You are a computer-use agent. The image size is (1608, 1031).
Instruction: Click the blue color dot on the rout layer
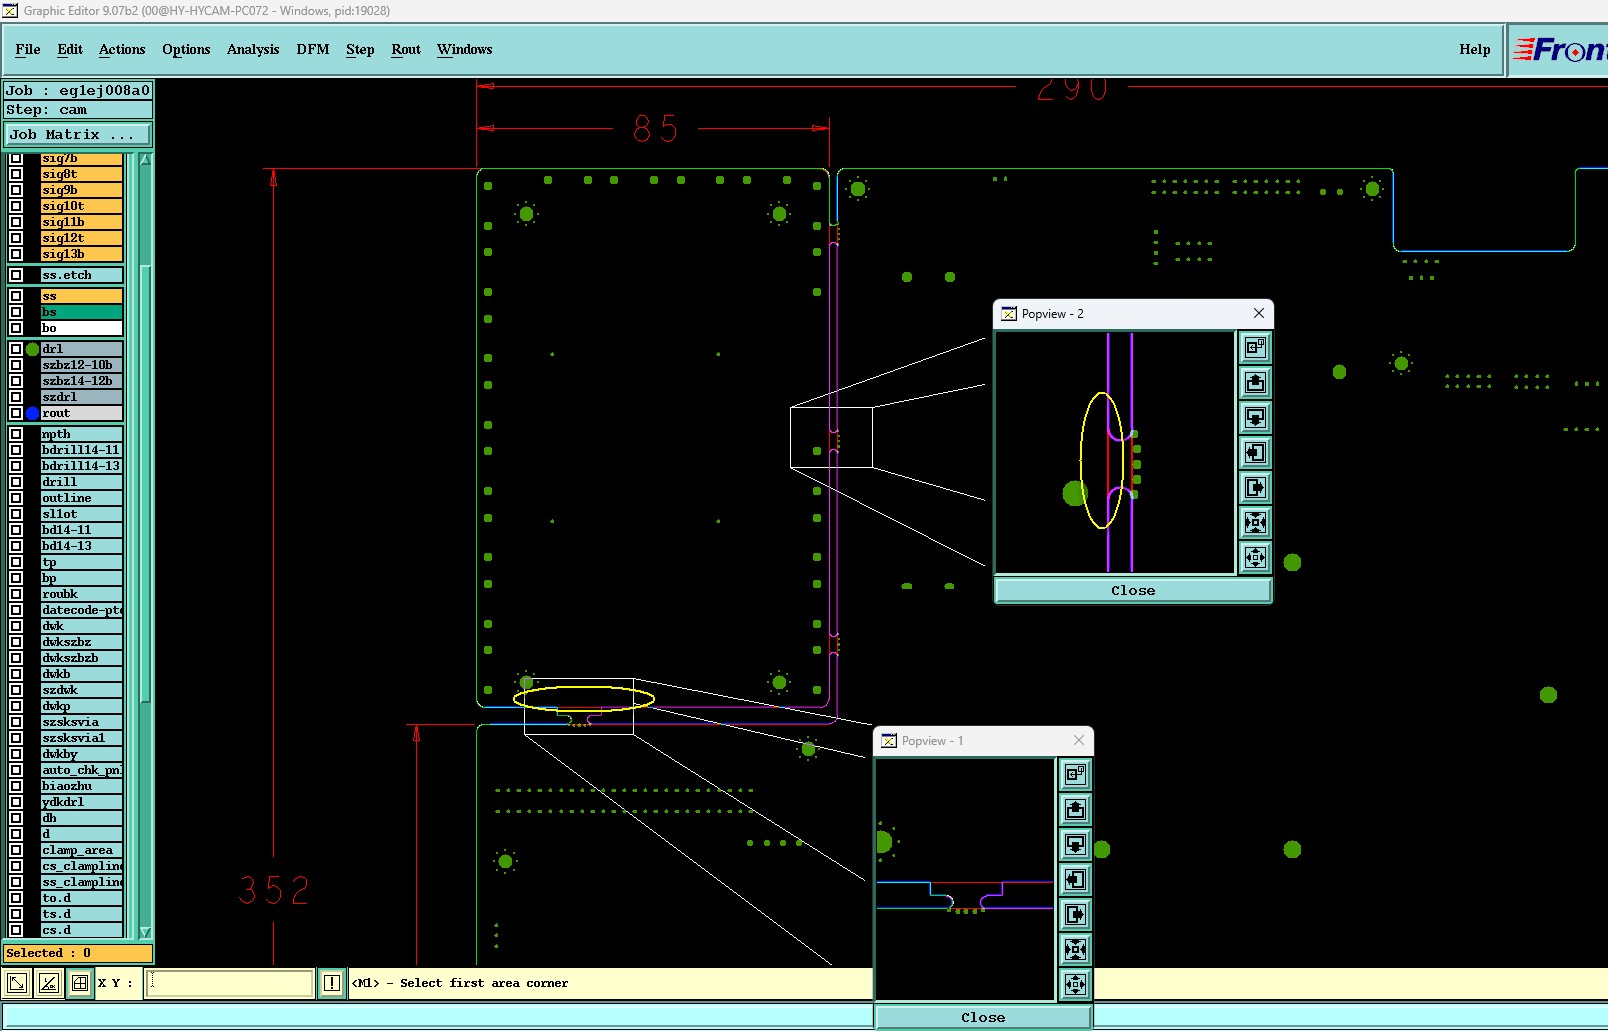tap(32, 413)
